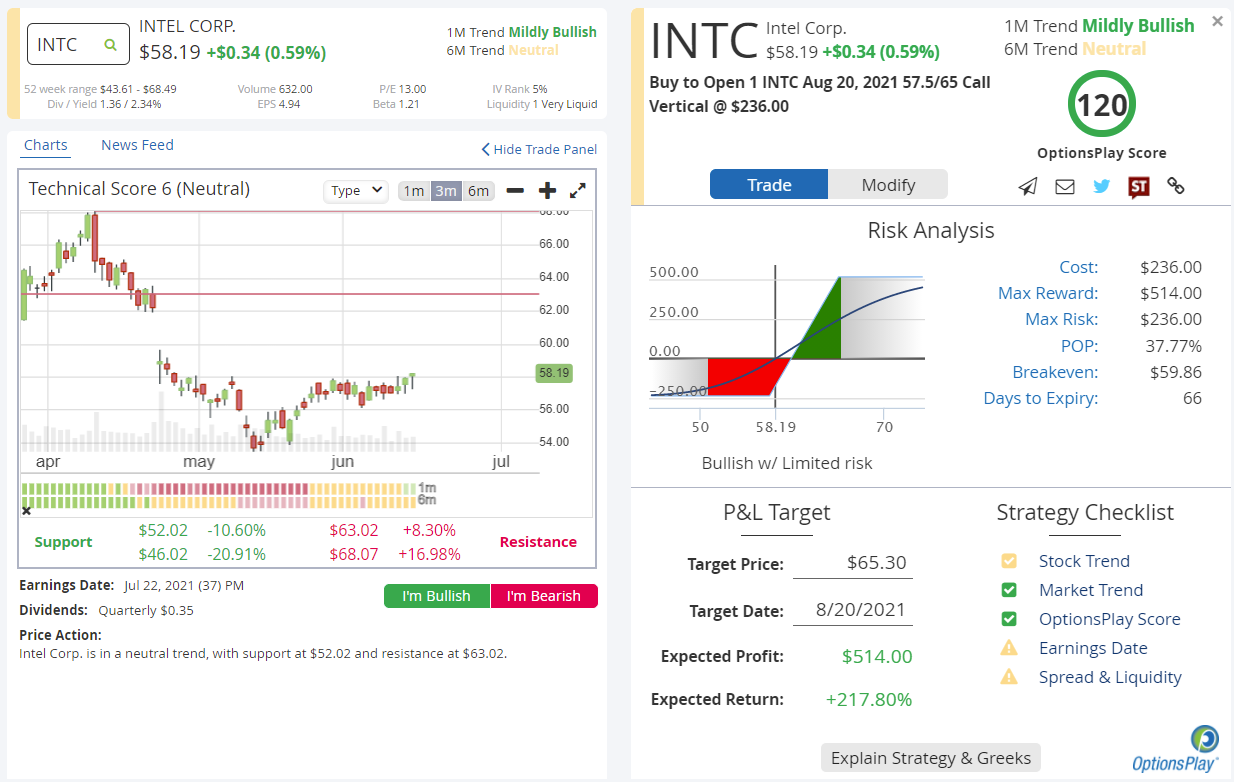Viewport: 1234px width, 782px height.
Task: Copy trade link with chain icon
Action: click(1176, 186)
